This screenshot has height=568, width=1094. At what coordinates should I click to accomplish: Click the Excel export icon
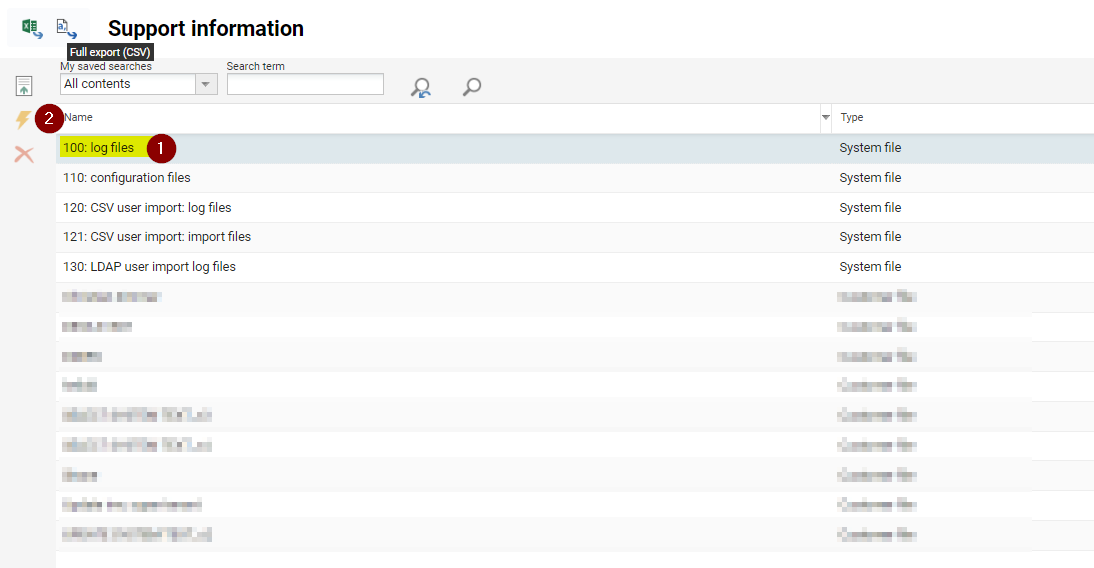click(32, 28)
